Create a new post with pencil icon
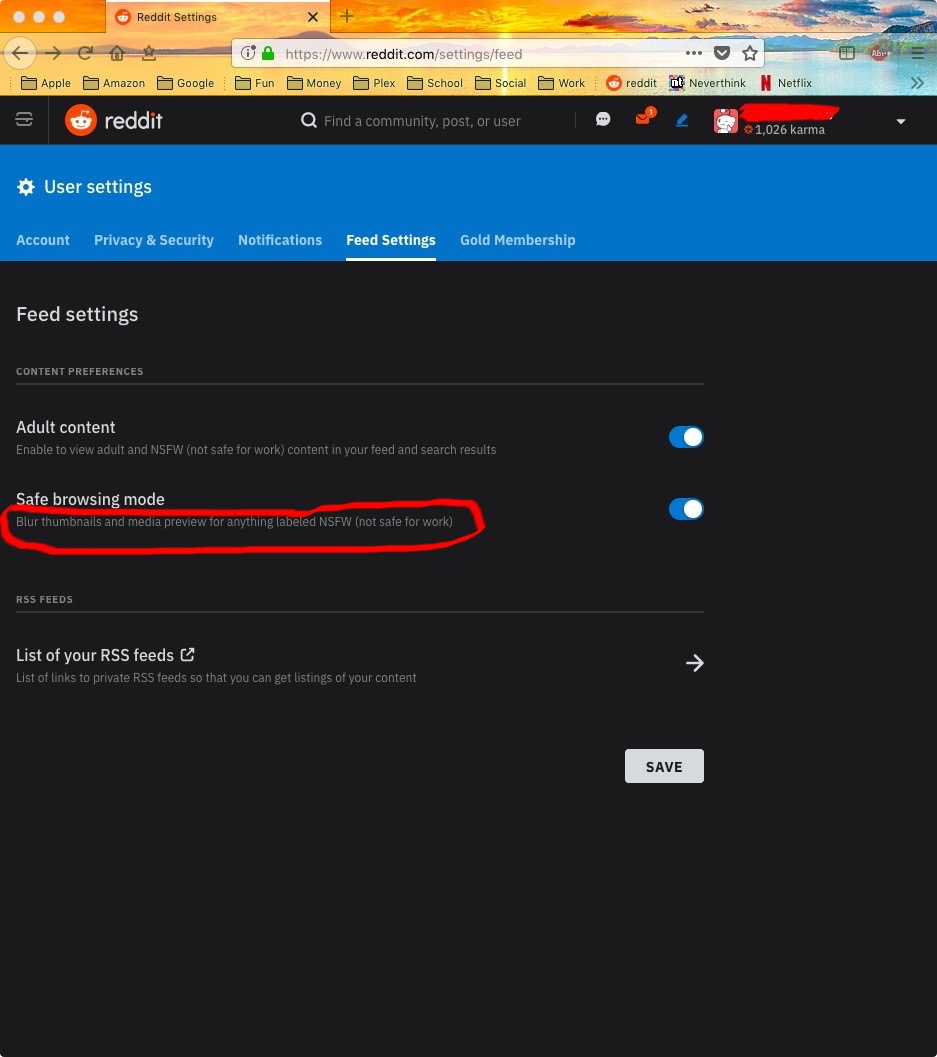 pyautogui.click(x=682, y=120)
